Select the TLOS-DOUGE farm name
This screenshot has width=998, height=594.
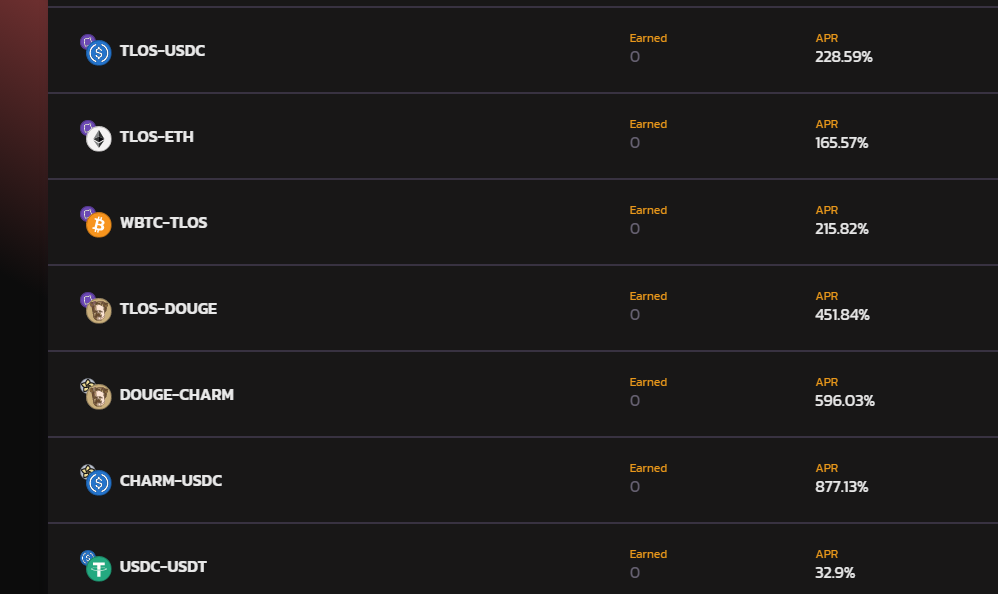click(168, 309)
